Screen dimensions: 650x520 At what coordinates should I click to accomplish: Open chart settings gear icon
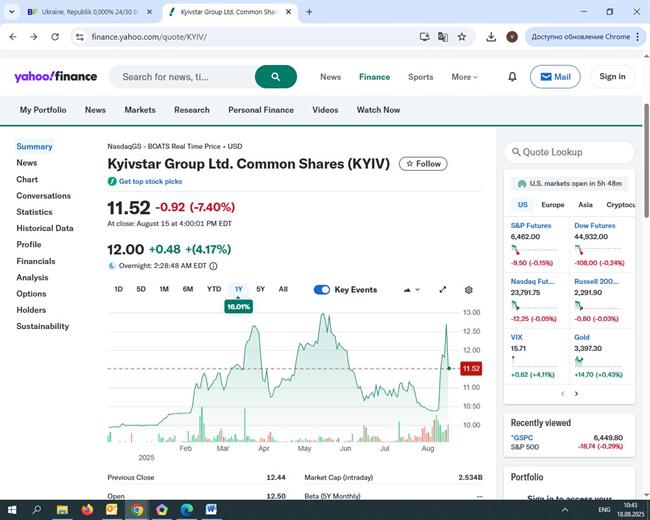(x=468, y=290)
